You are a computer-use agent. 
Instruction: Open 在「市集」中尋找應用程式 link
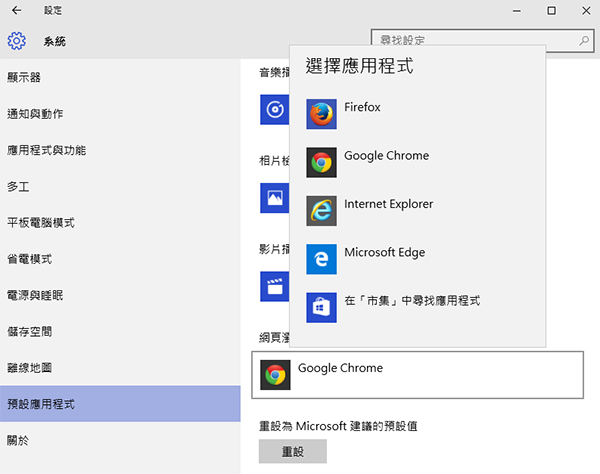412,301
